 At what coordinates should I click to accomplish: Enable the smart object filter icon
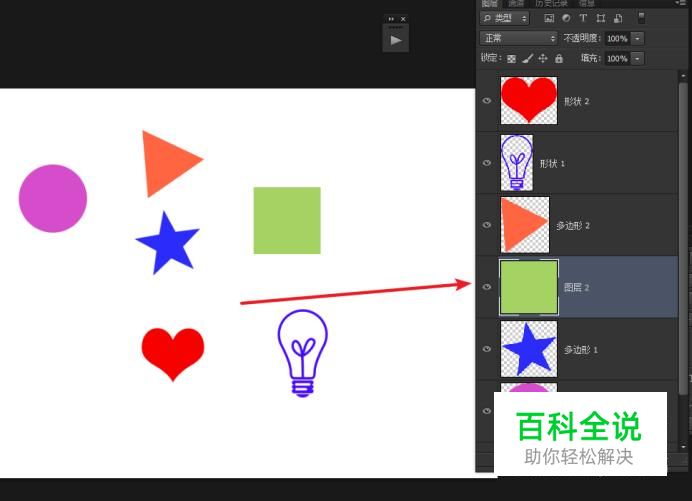(618, 18)
